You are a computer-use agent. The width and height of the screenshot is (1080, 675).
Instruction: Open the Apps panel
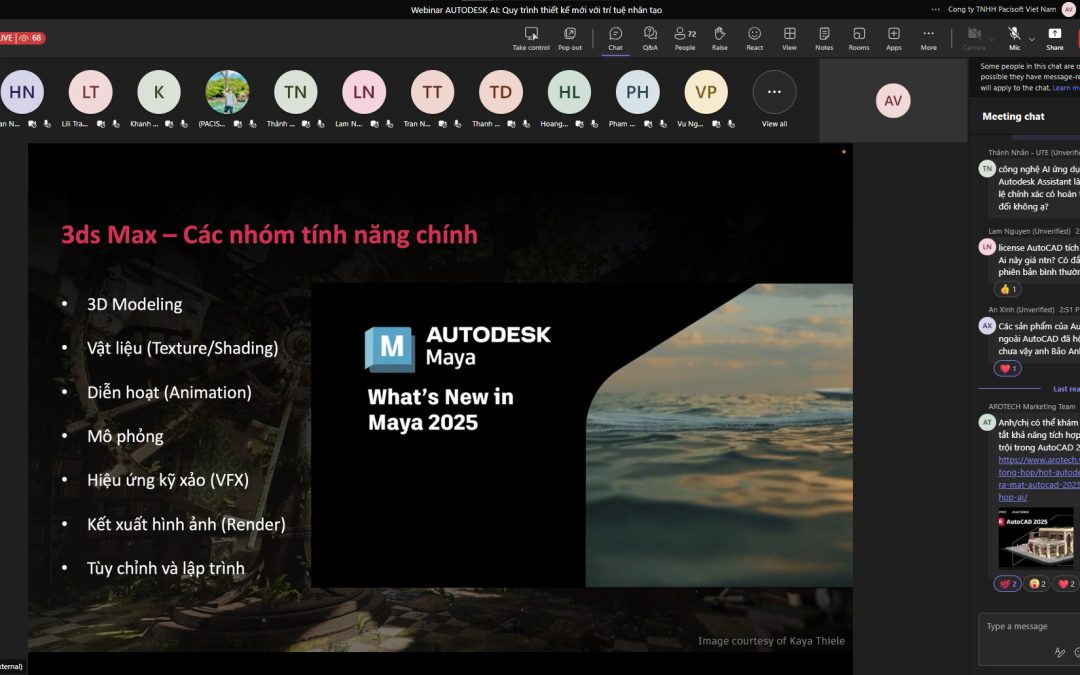(893, 39)
